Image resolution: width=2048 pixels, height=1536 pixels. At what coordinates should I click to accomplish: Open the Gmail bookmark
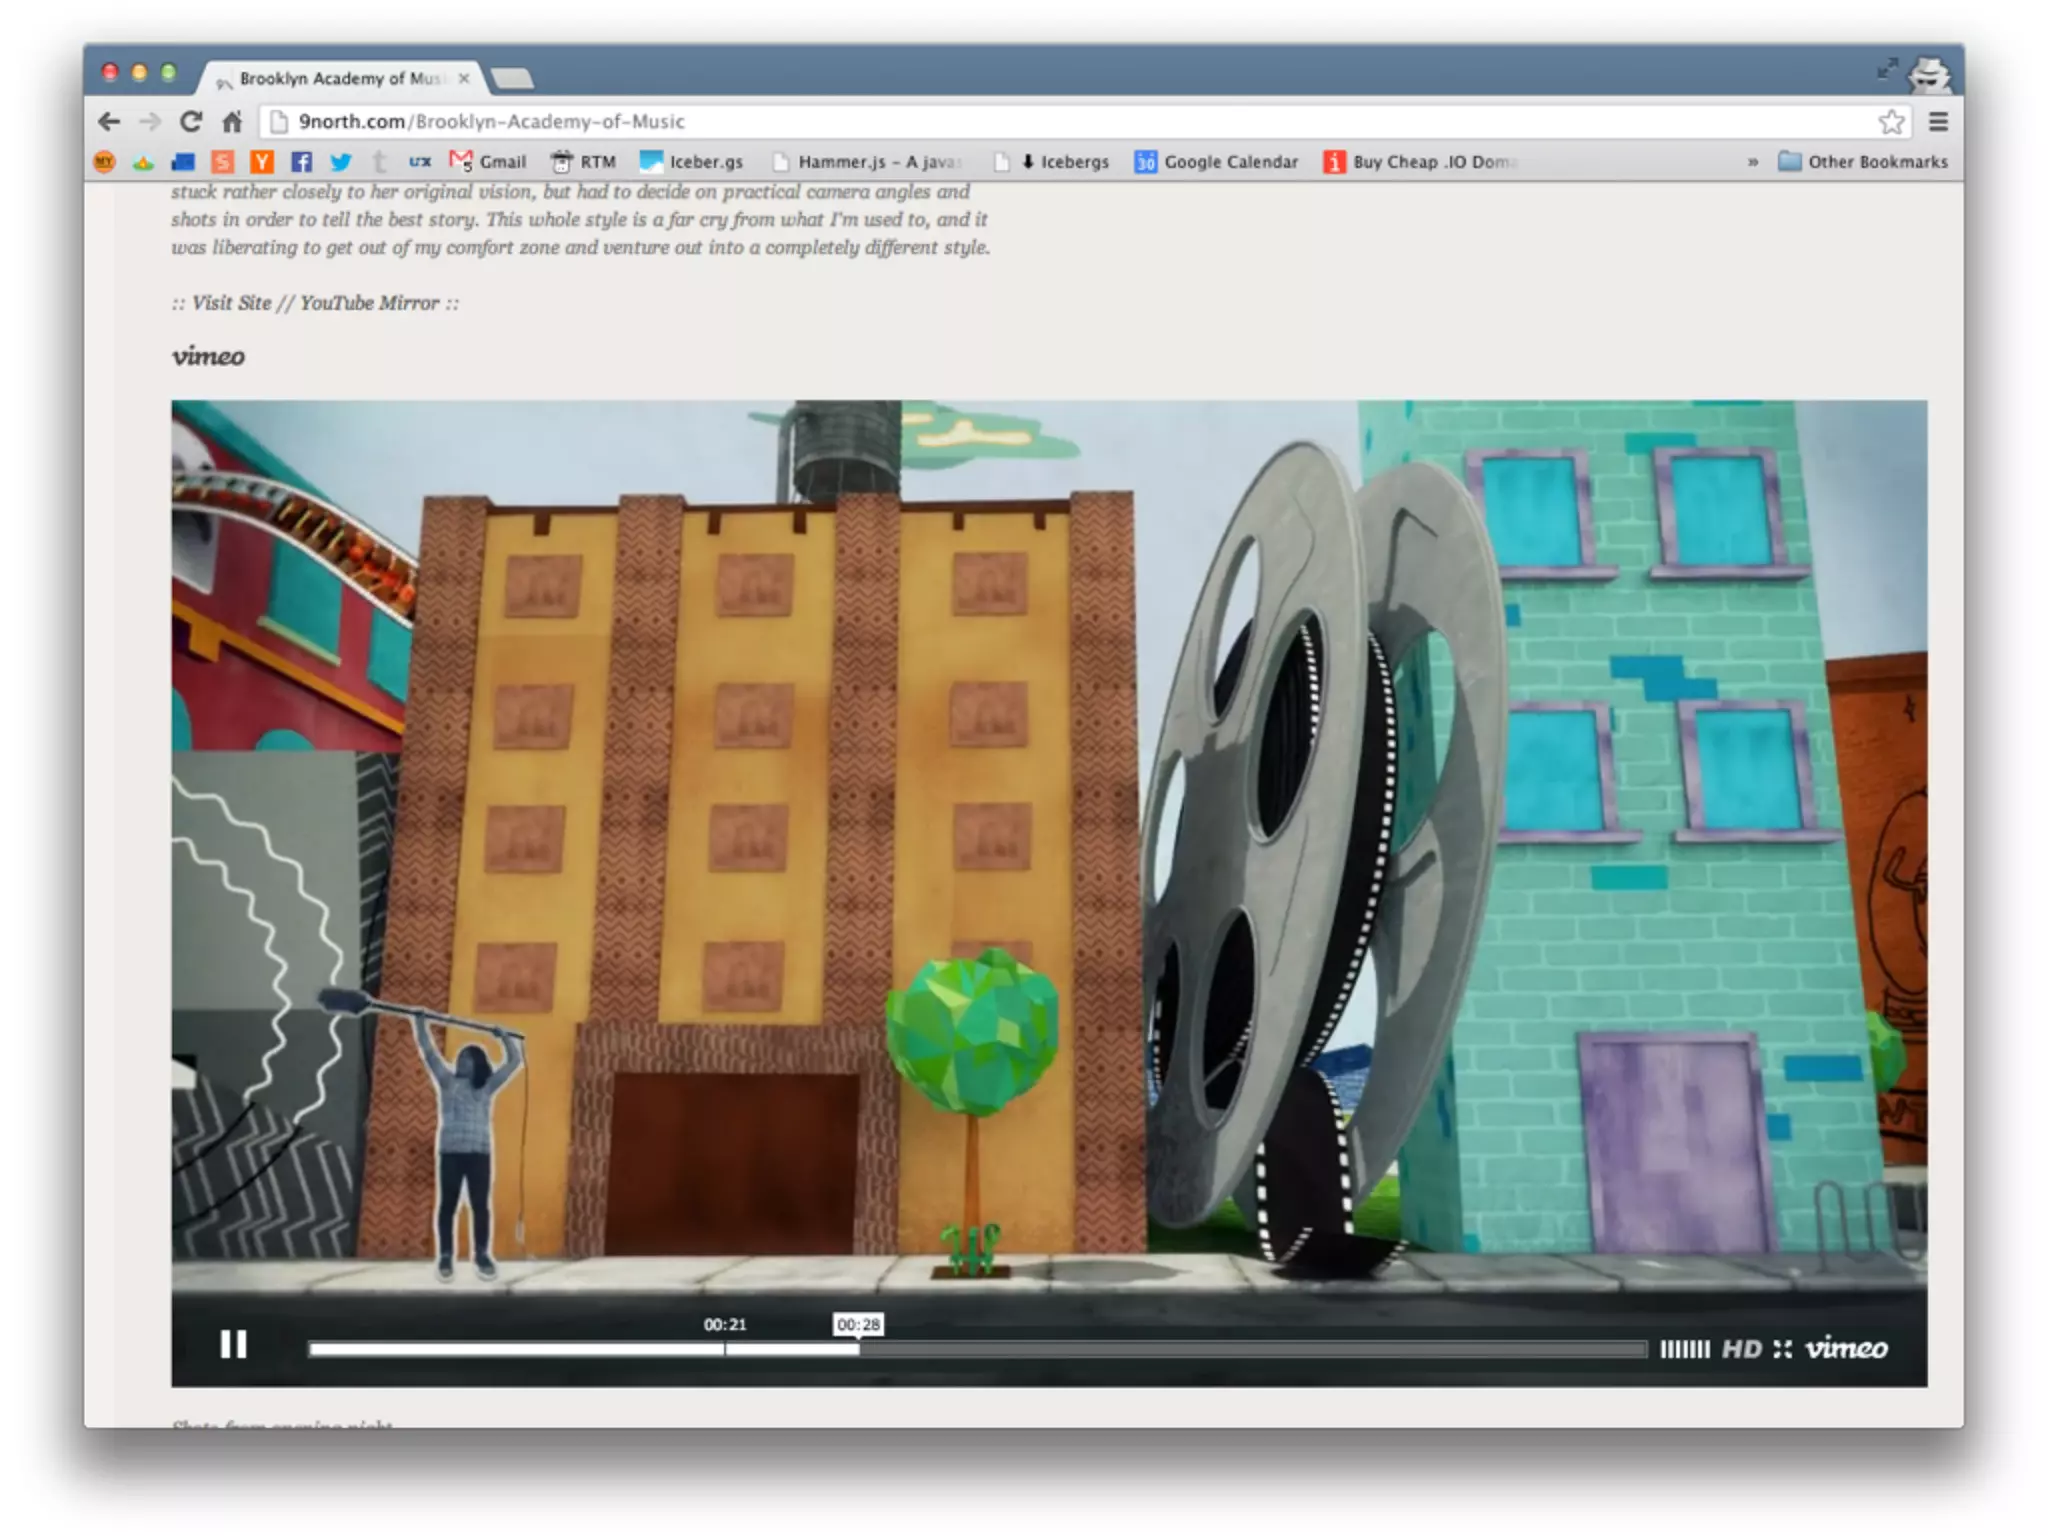pyautogui.click(x=488, y=162)
